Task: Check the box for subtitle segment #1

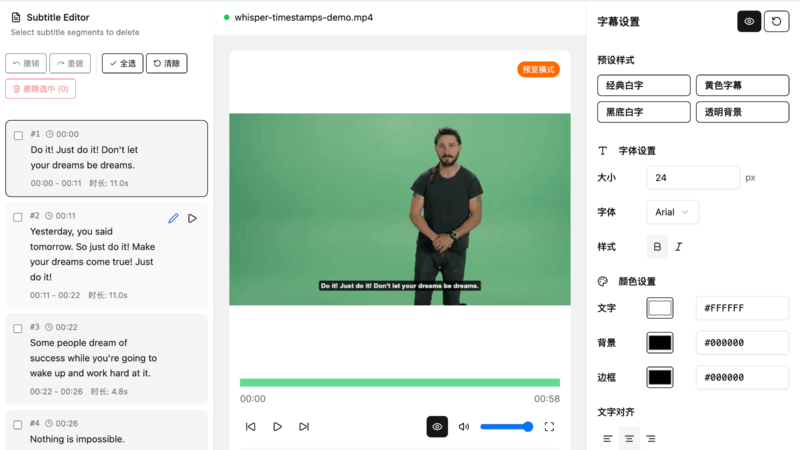Action: tap(18, 135)
